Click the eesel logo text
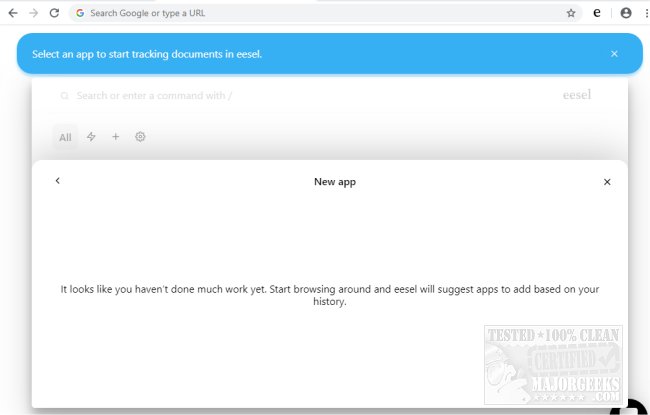650x415 pixels. (x=577, y=95)
